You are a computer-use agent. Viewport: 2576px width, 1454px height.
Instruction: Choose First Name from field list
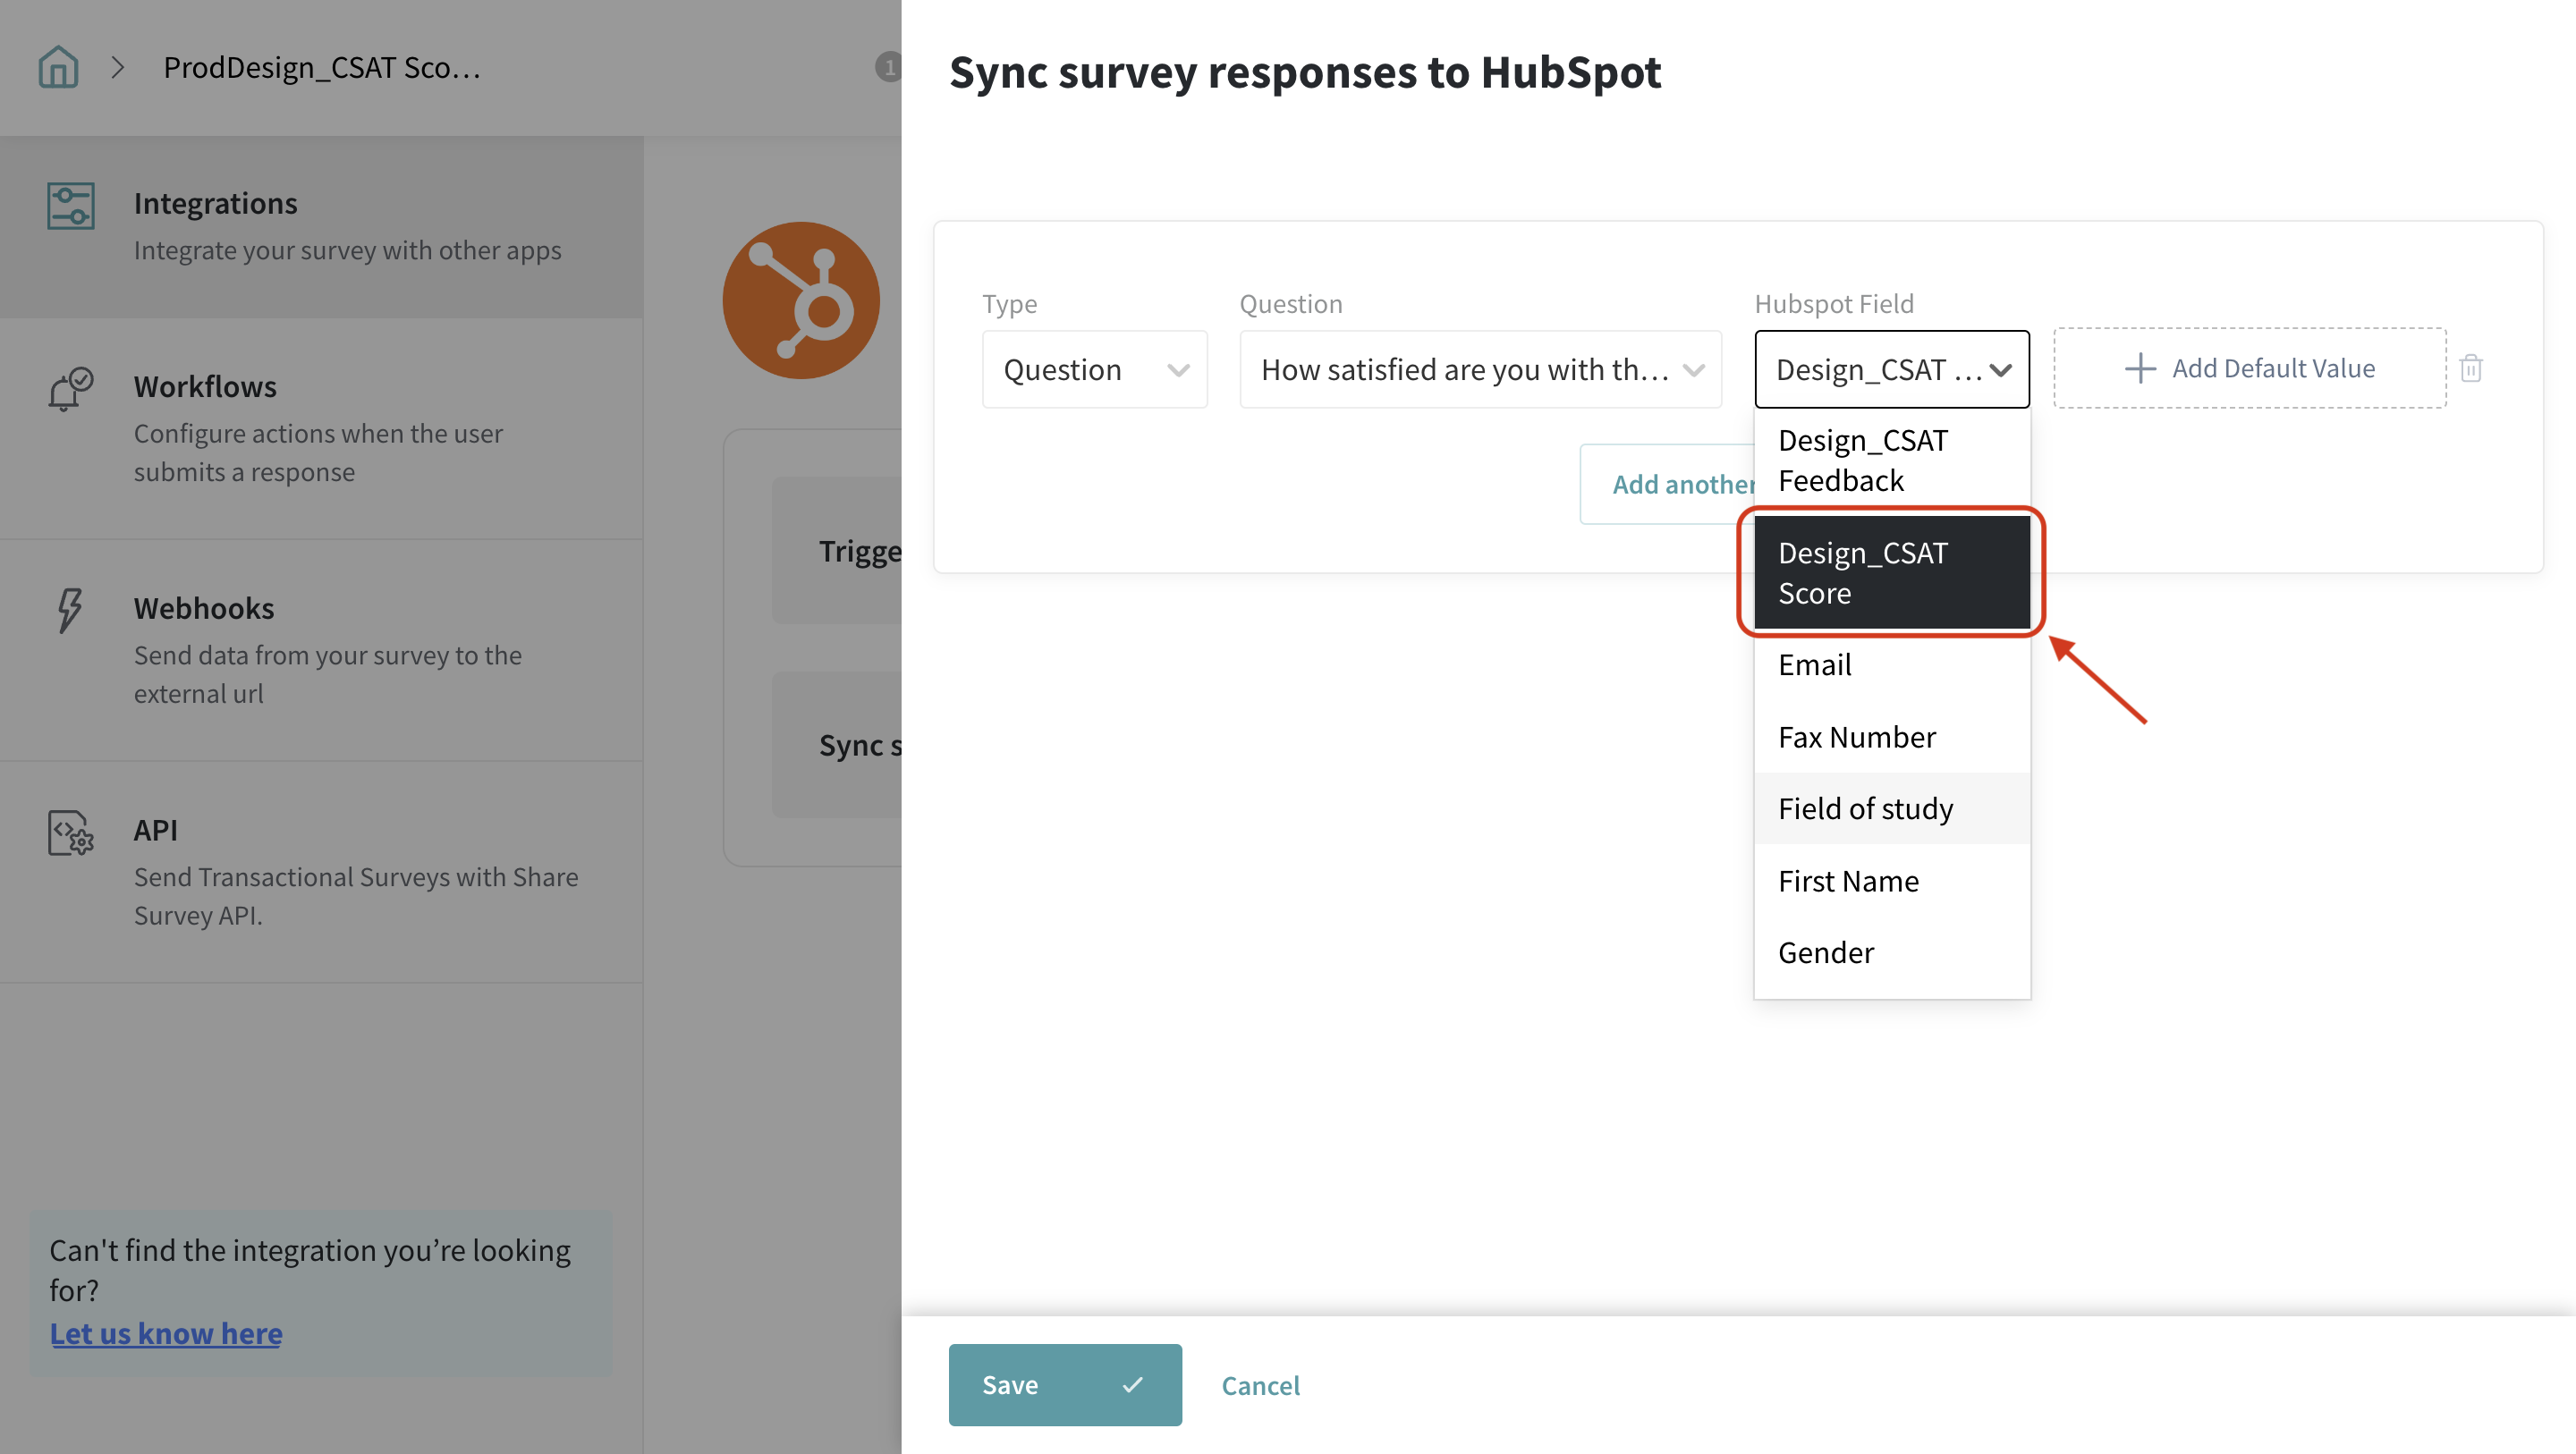[1892, 881]
